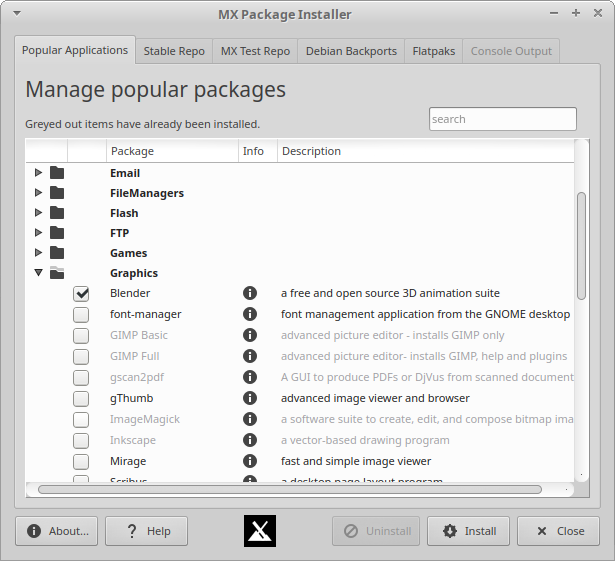Install the selected packages
Image resolution: width=615 pixels, height=561 pixels.
coord(468,531)
